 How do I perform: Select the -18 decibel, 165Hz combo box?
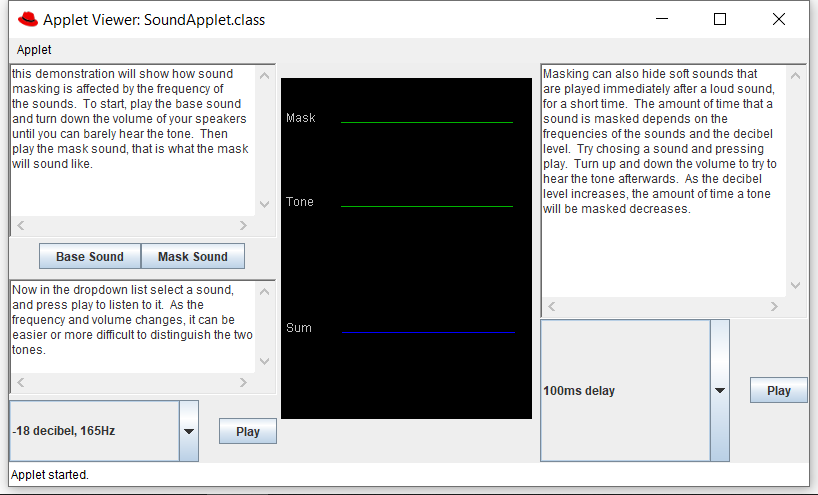(94, 431)
